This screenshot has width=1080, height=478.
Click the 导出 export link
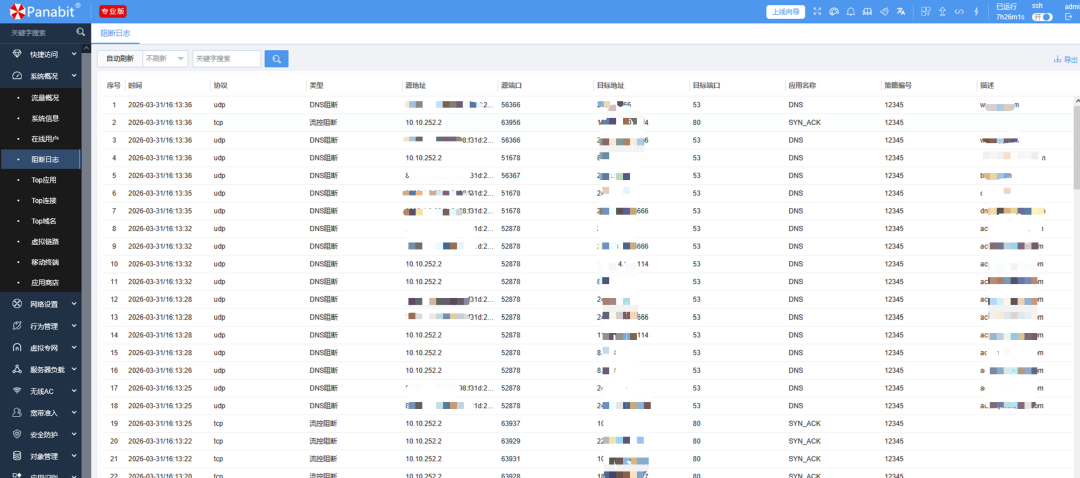[1066, 59]
